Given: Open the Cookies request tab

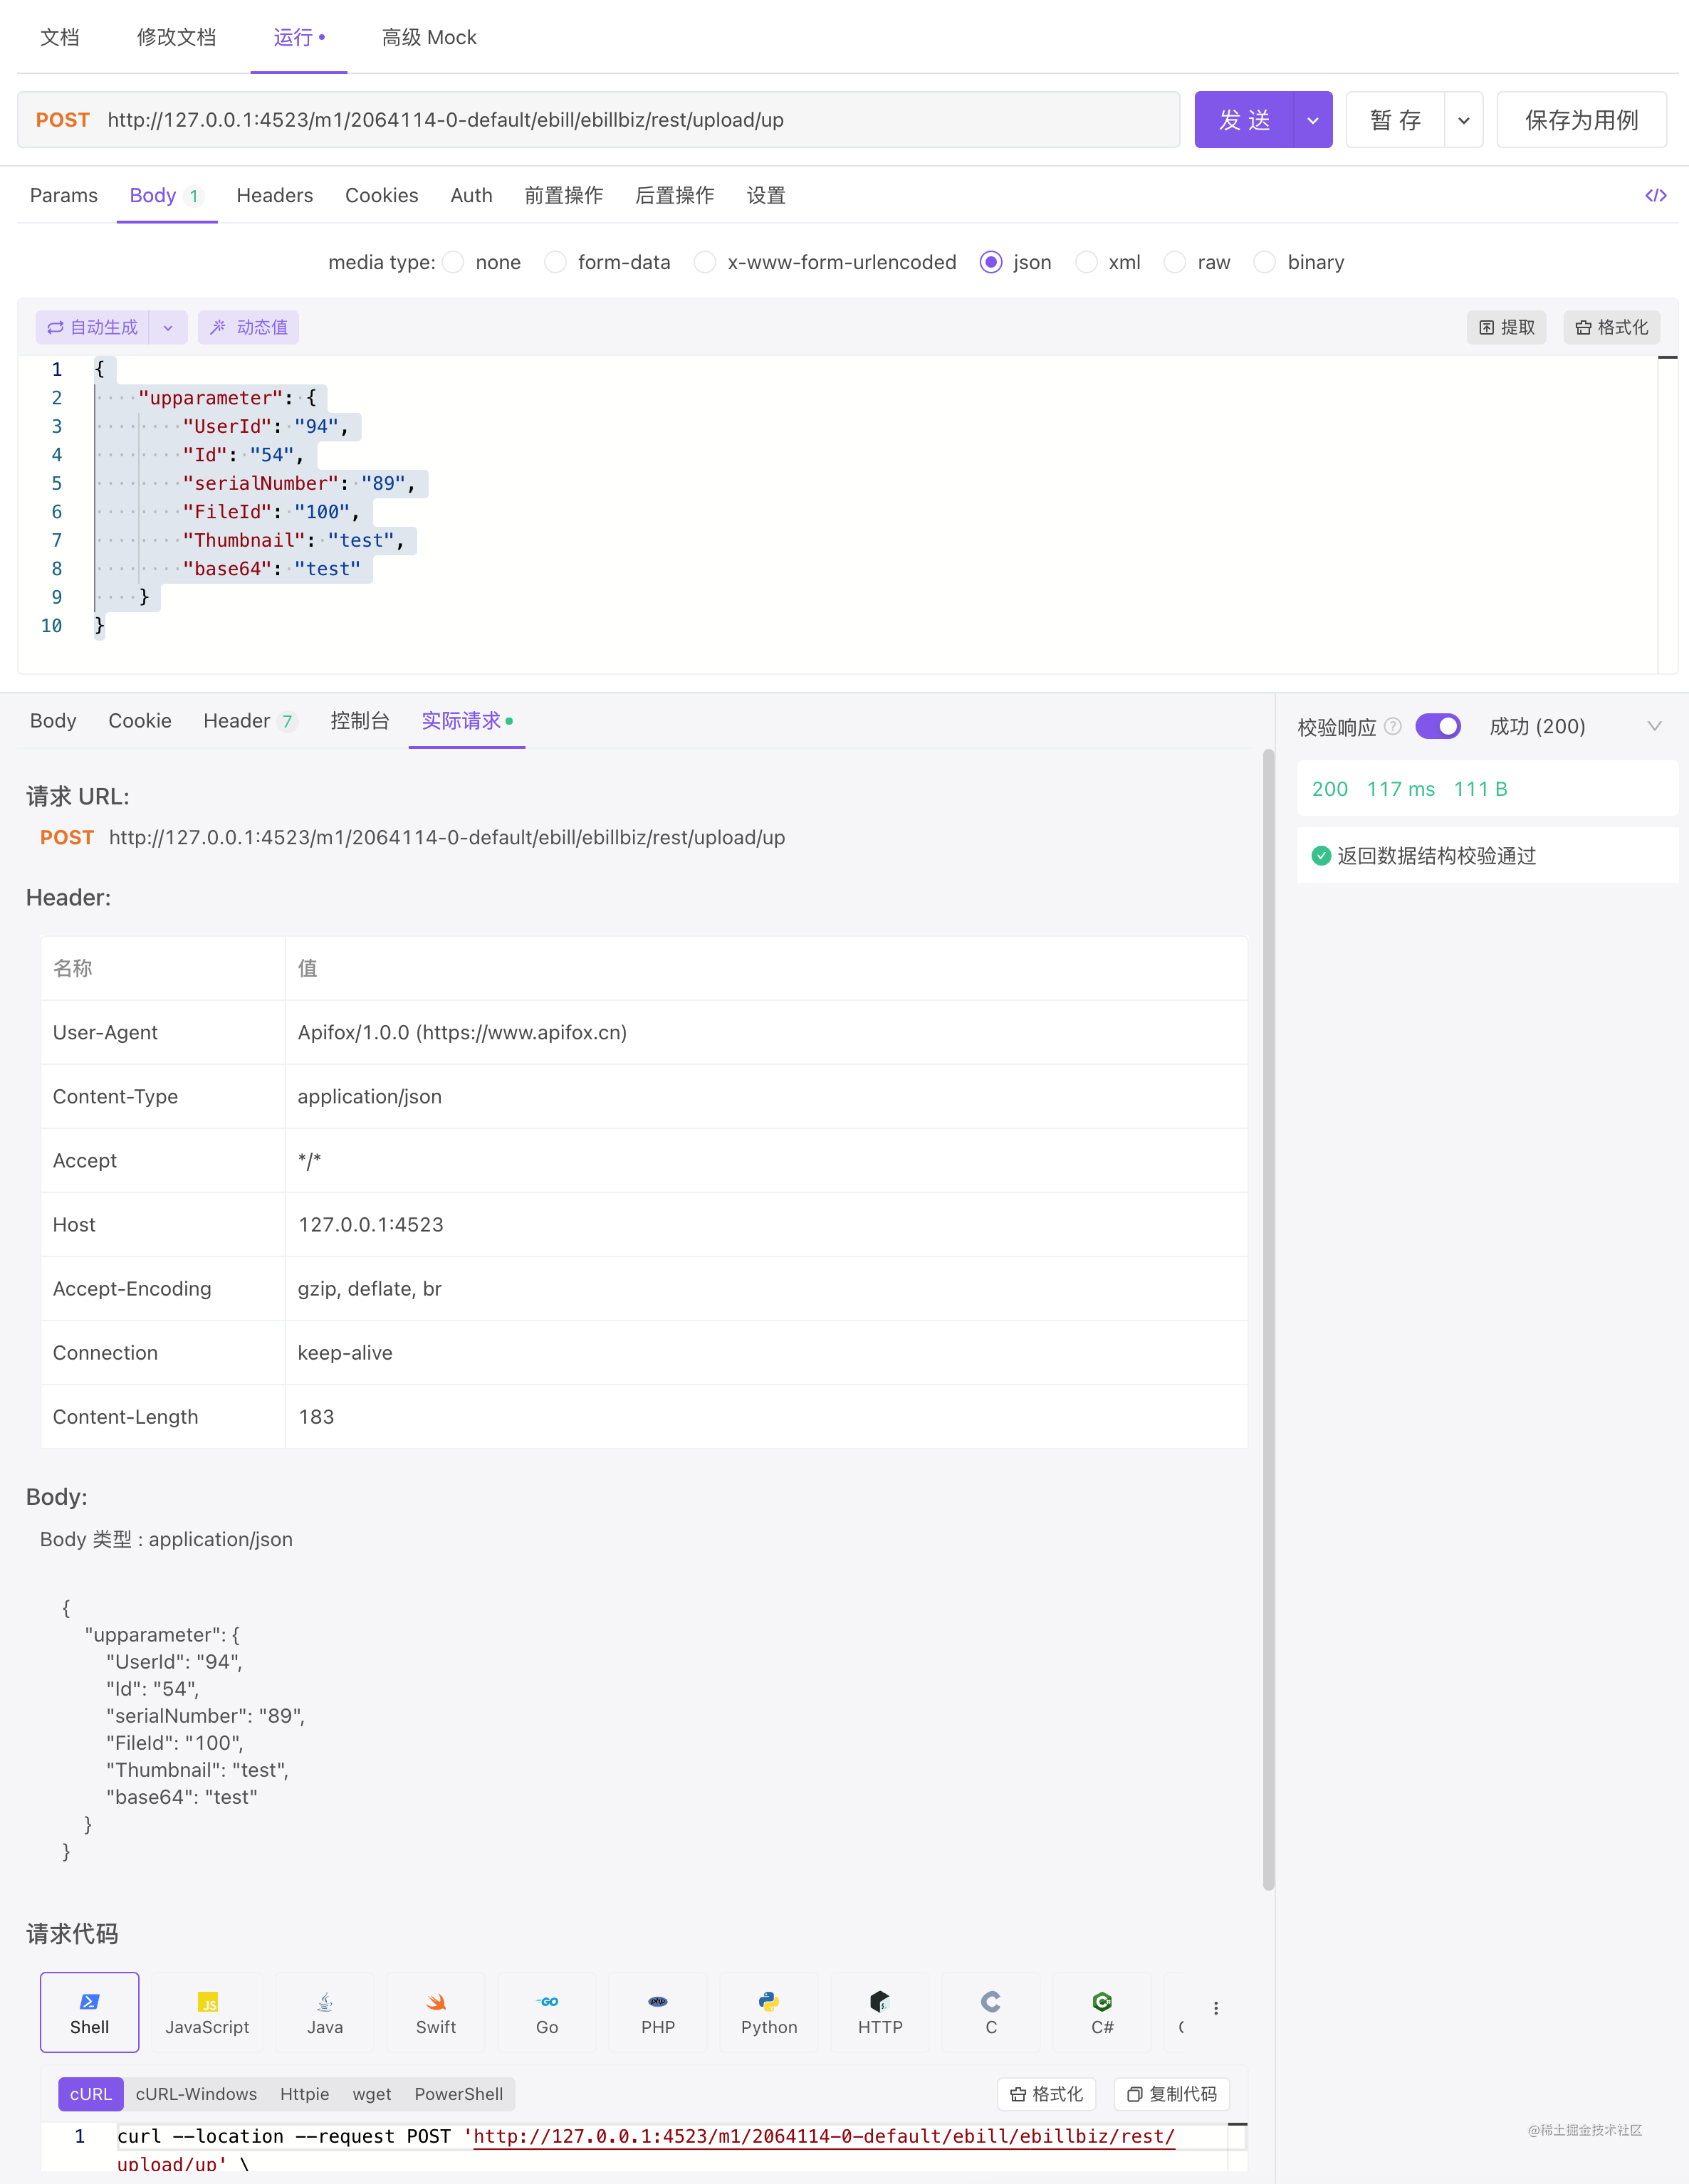Looking at the screenshot, I should [x=382, y=195].
